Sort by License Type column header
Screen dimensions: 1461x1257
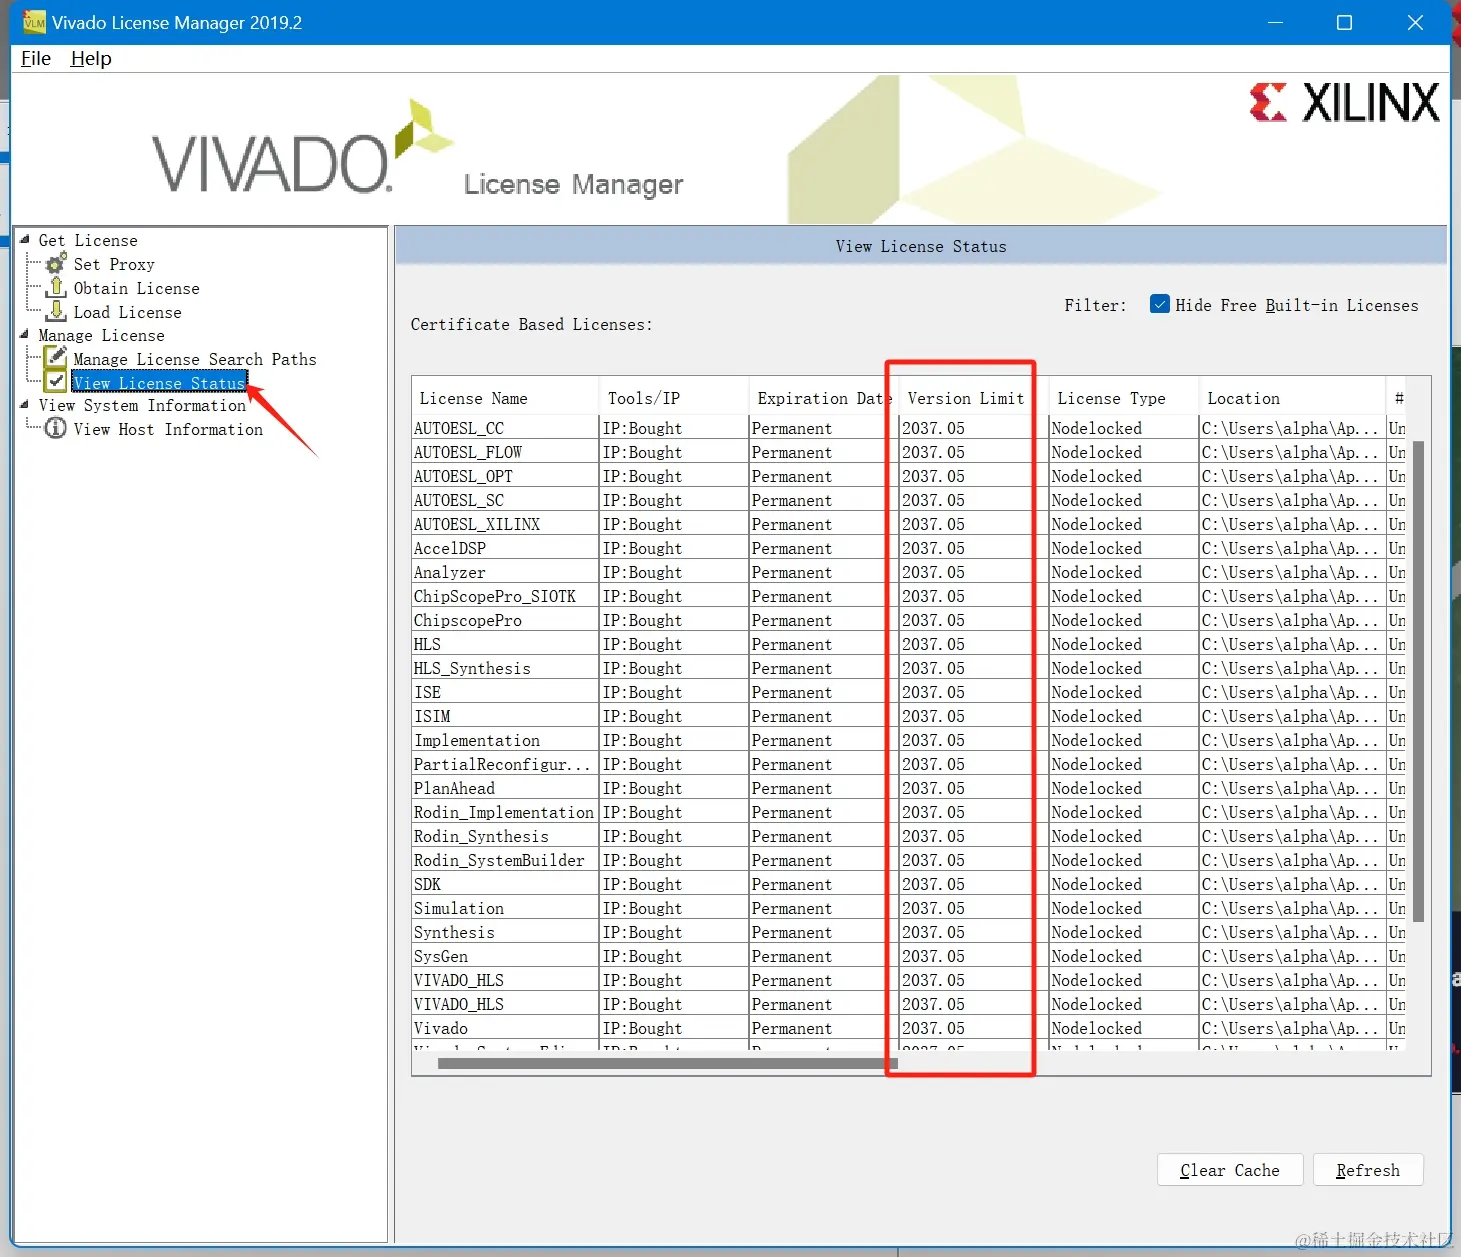click(x=1123, y=398)
